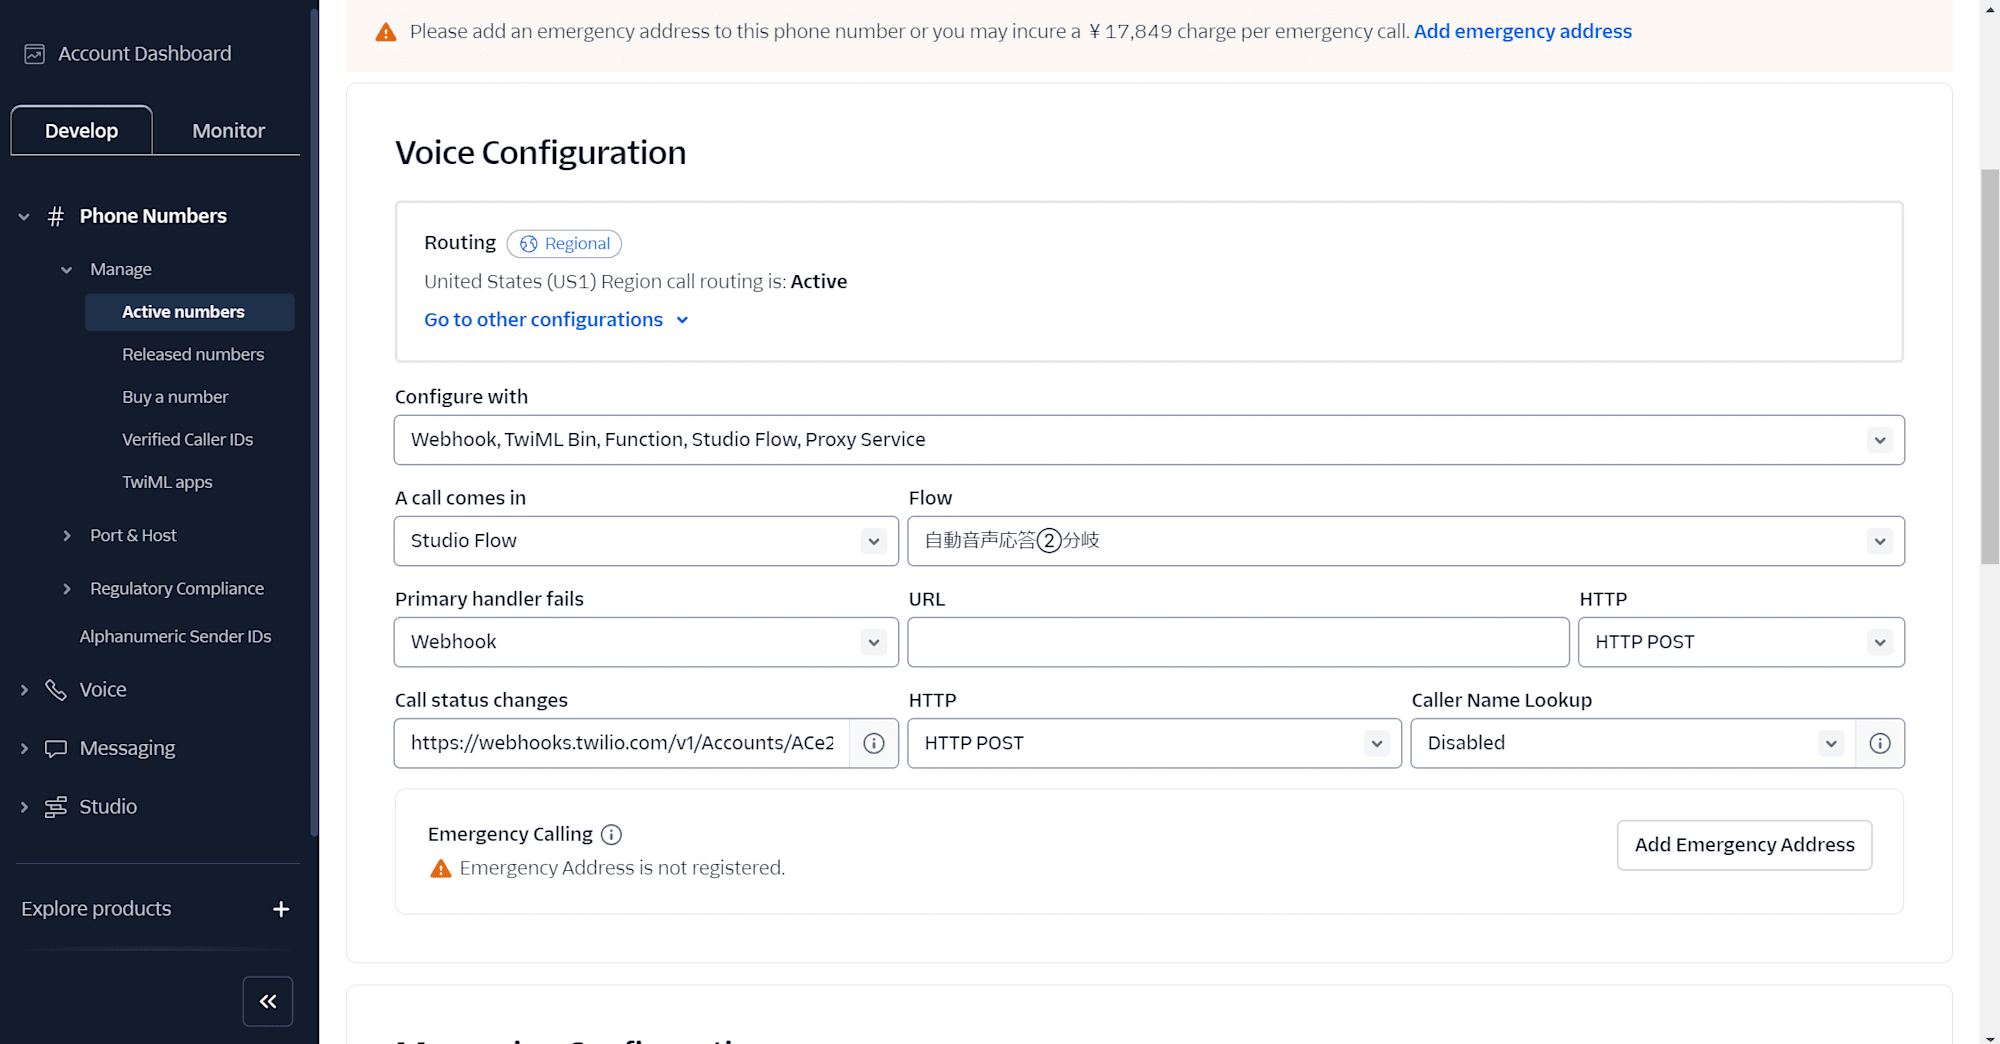Collapse the Phone Numbers section chevron
The height and width of the screenshot is (1044, 2000).
(x=24, y=216)
